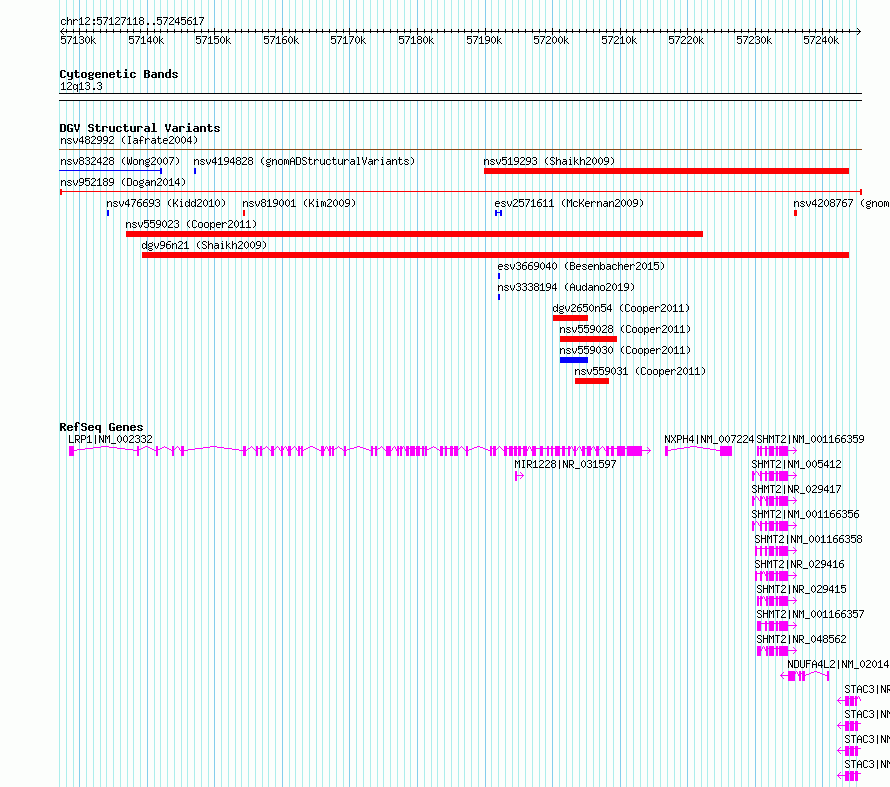Click the NXPH4 gene glyph
The height and width of the screenshot is (787, 890).
pyautogui.click(x=699, y=451)
